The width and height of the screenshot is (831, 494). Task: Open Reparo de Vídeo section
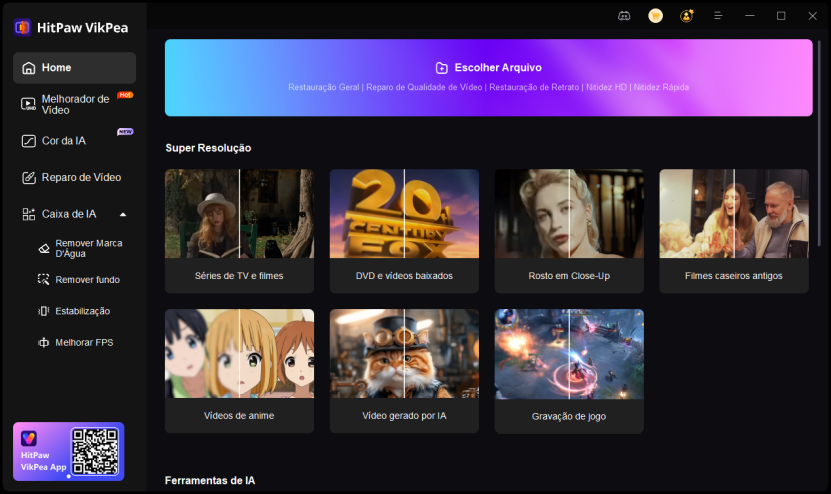pyautogui.click(x=75, y=178)
